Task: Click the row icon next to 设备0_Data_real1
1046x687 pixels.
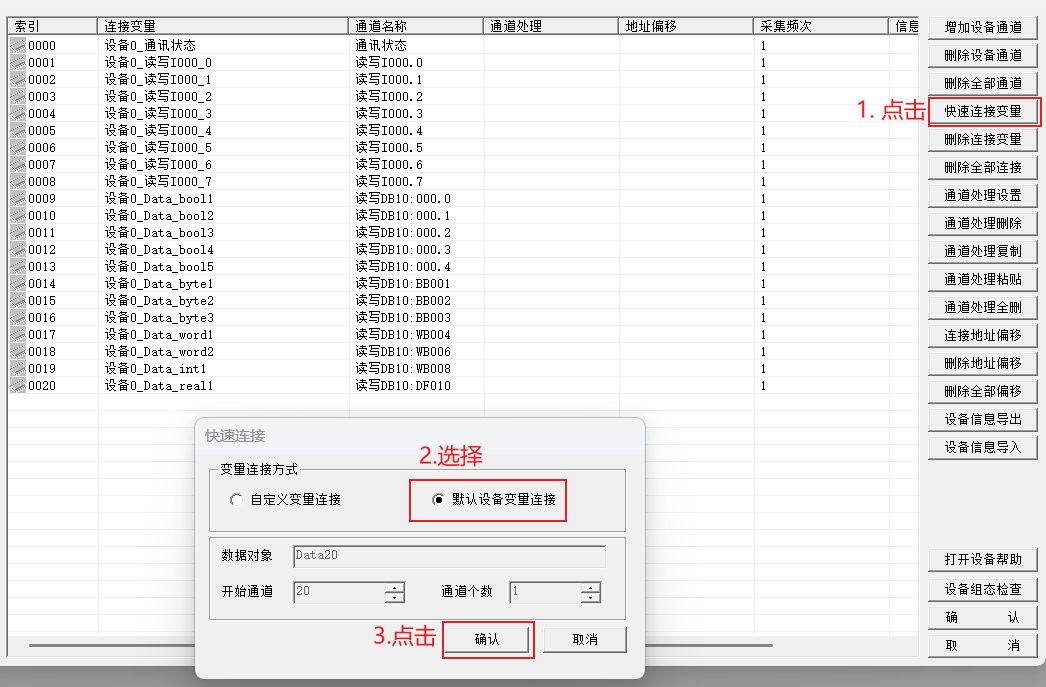Action: click(x=18, y=385)
